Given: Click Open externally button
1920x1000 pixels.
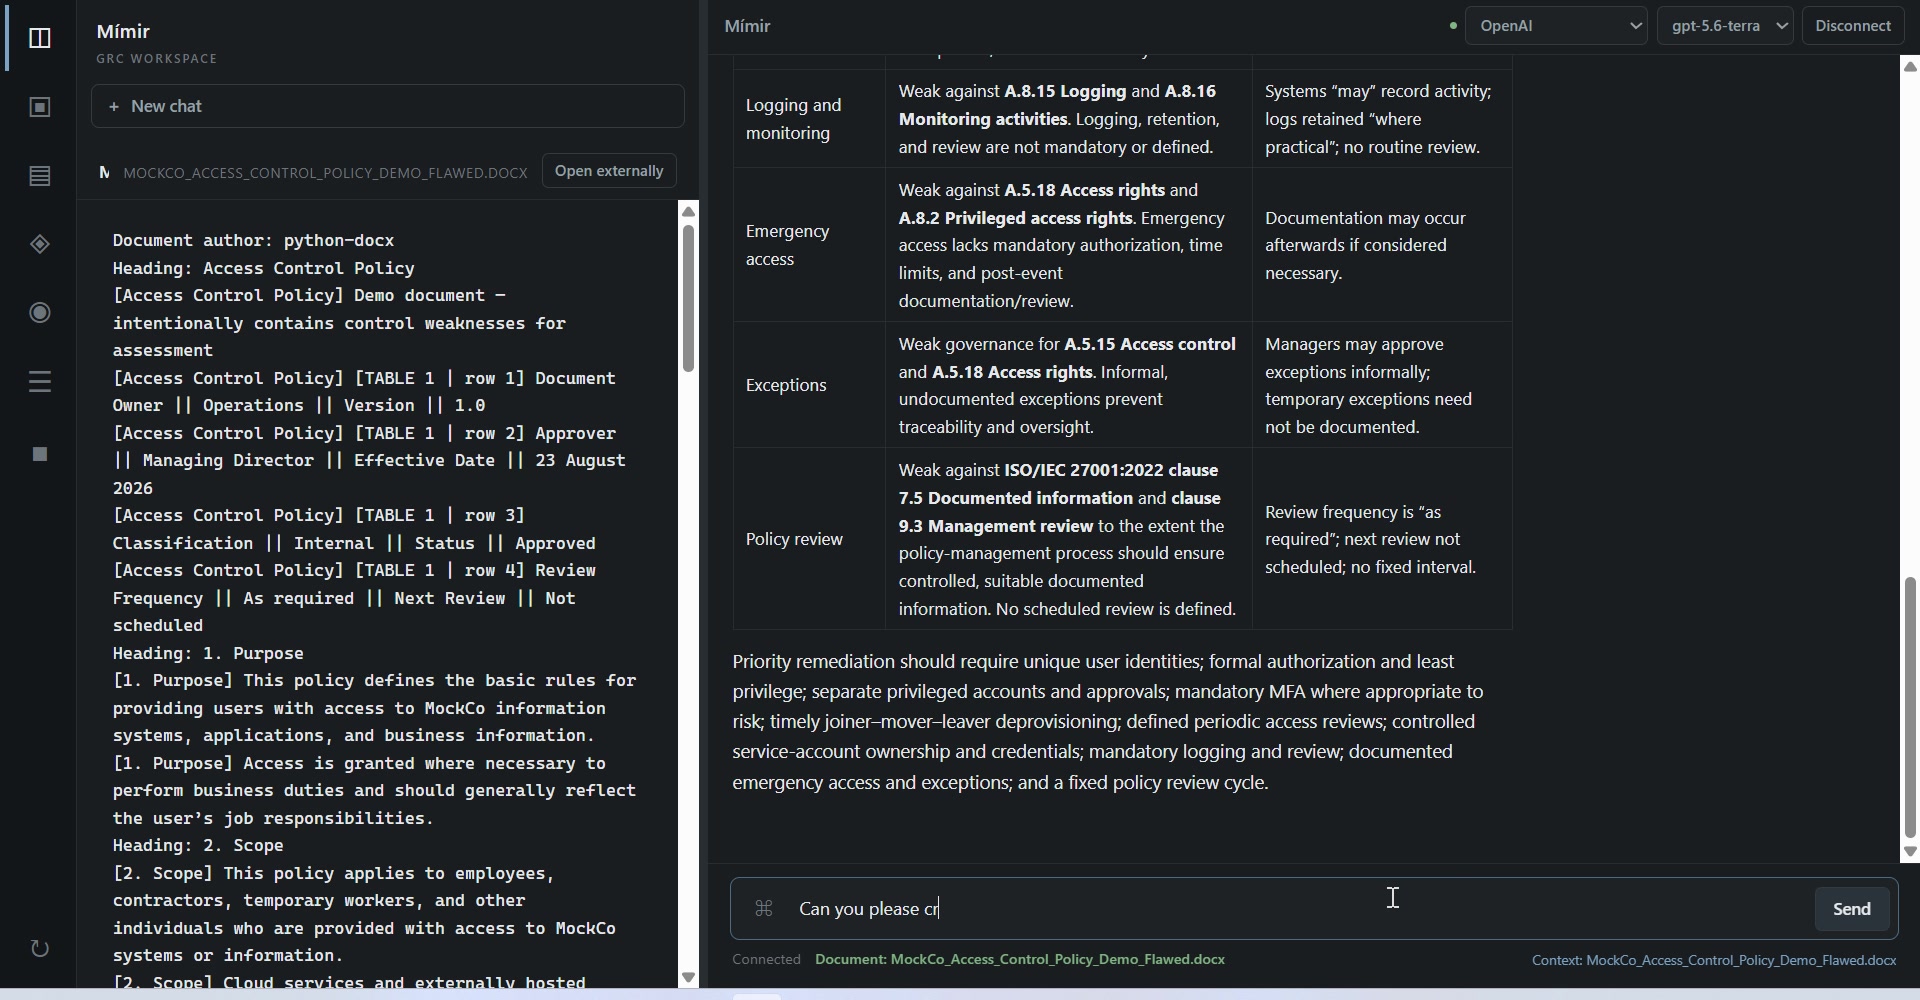Looking at the screenshot, I should click(609, 171).
